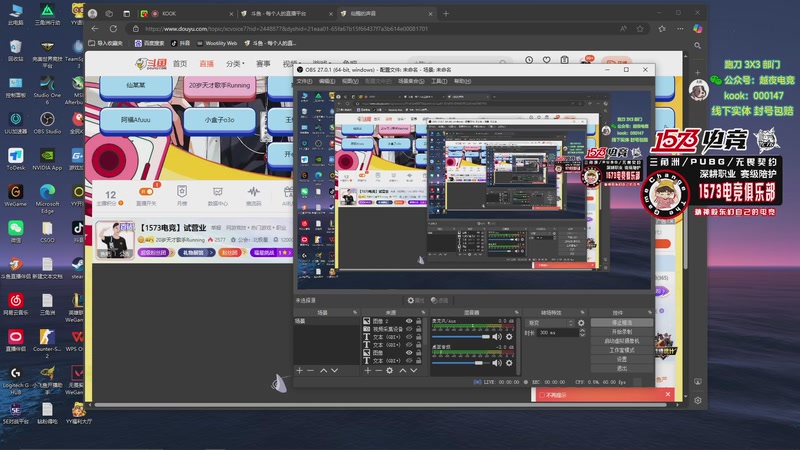The image size is (800, 450).
Task: Go to 首页 in Douyu navigation
Action: 180,63
